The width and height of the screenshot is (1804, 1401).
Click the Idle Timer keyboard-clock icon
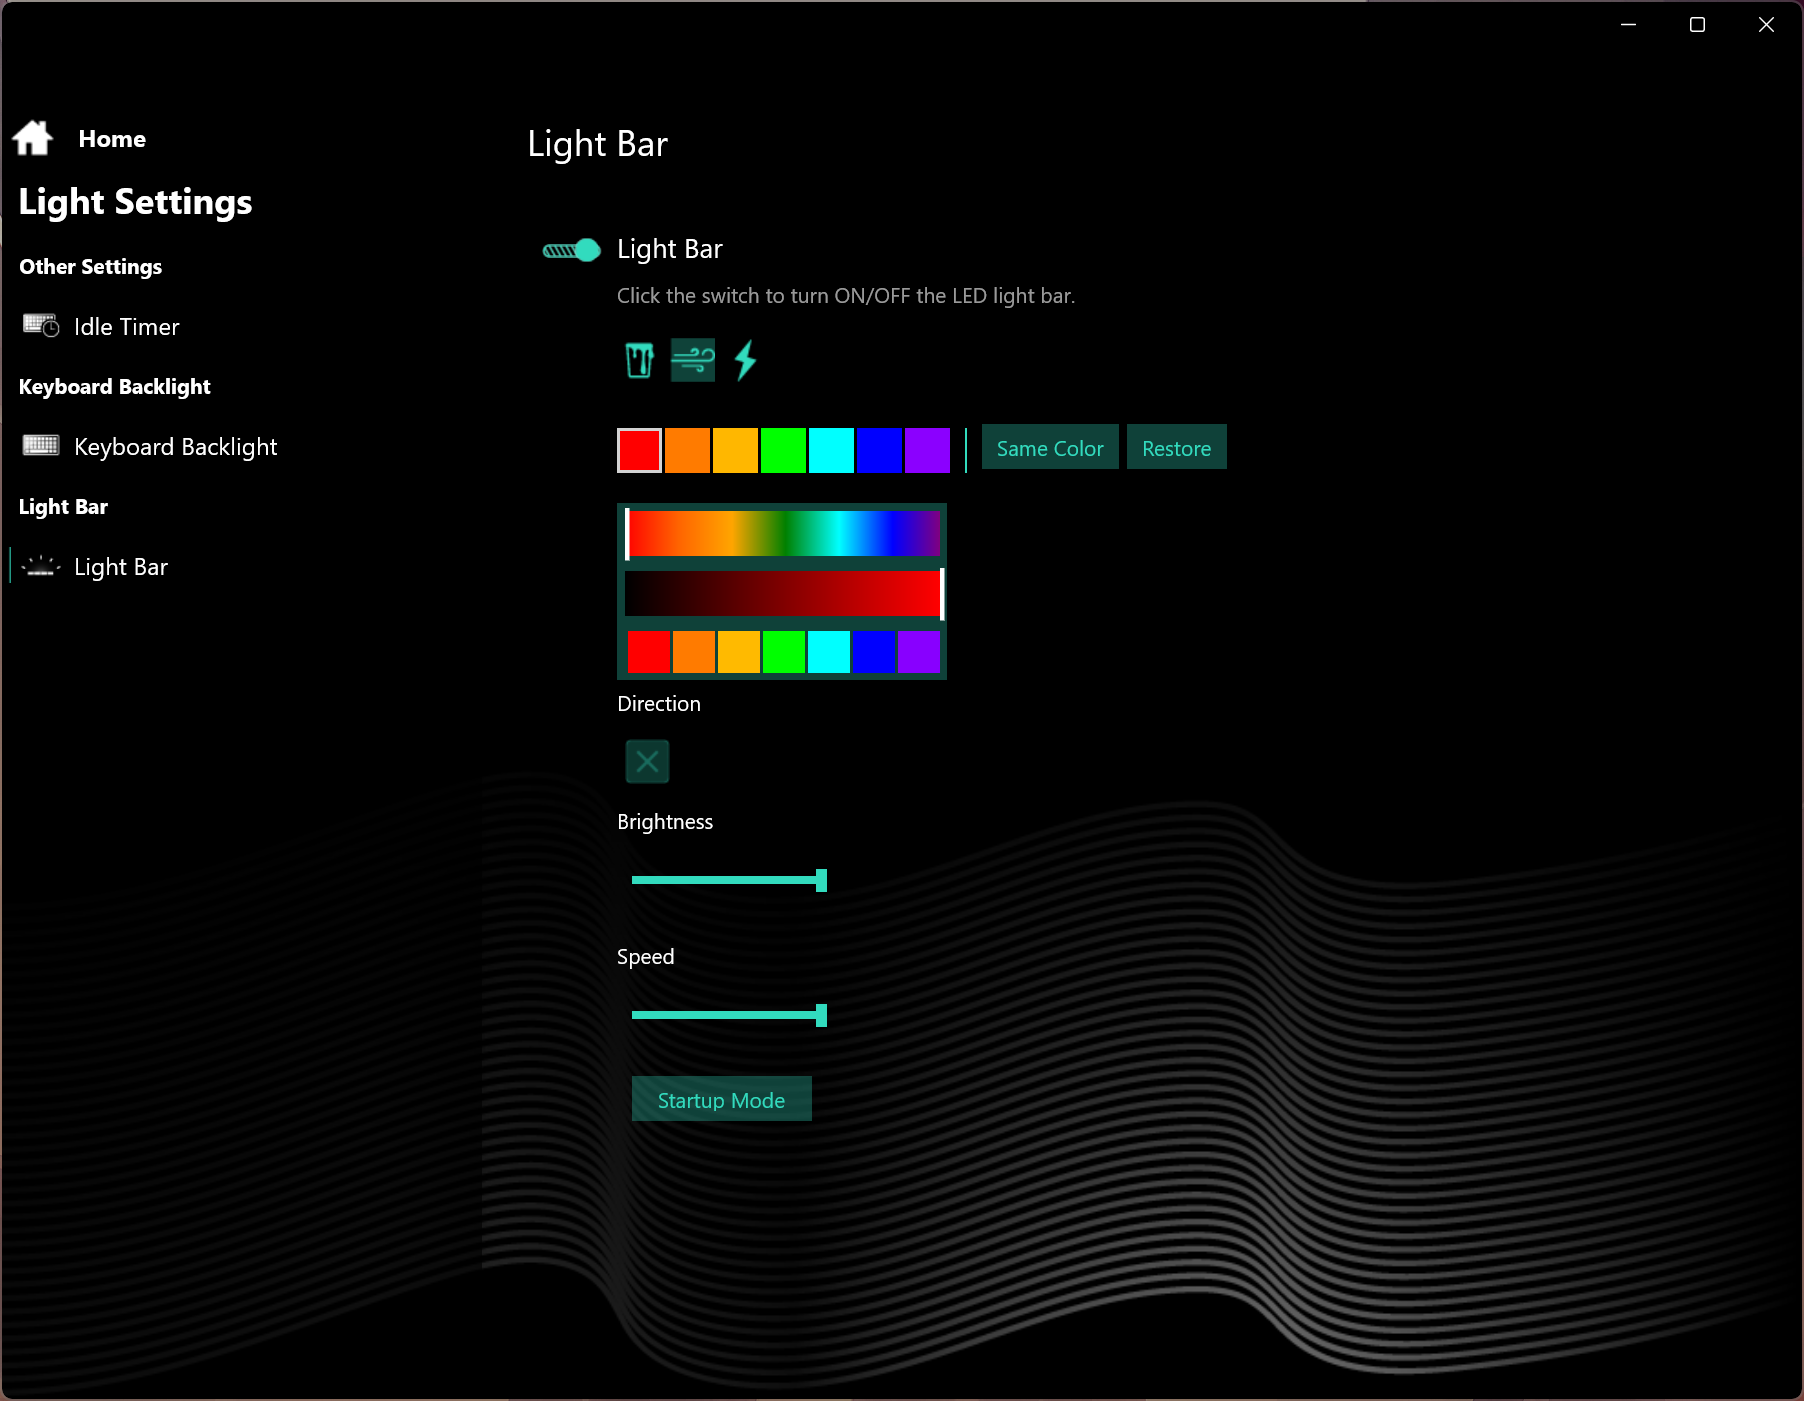tap(41, 326)
